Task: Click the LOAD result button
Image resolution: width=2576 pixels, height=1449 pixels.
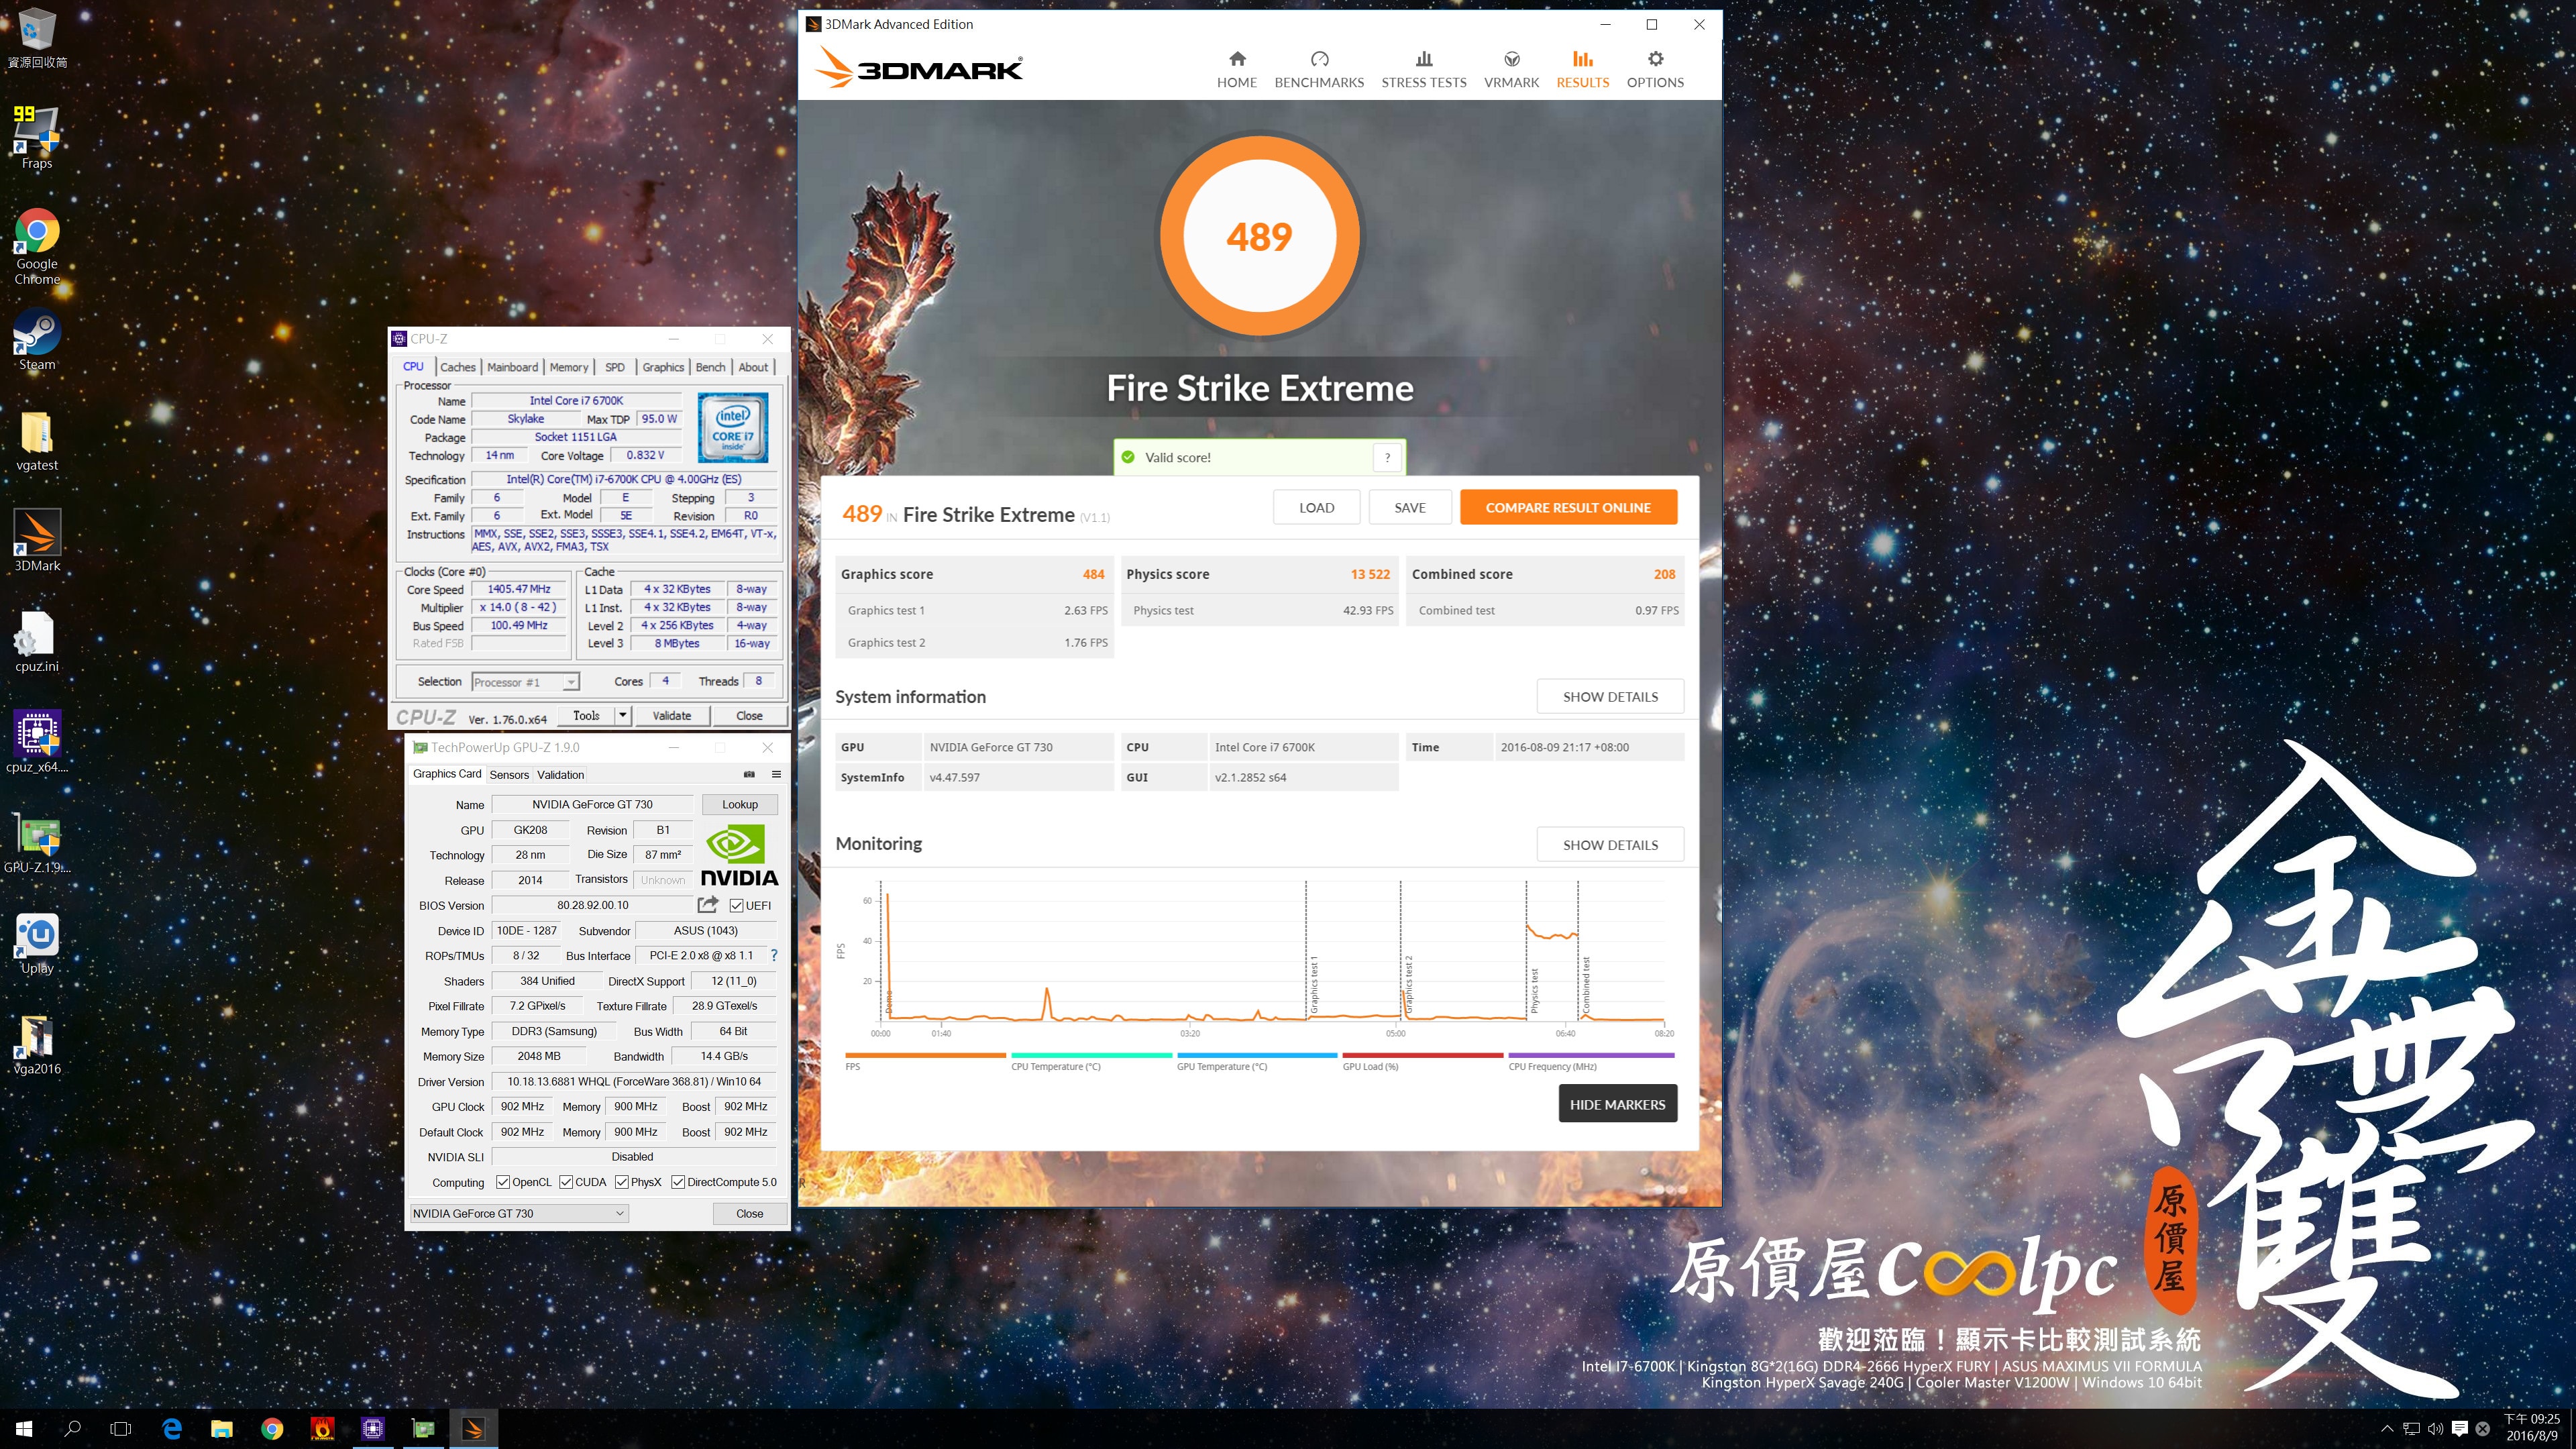Action: pos(1316,507)
